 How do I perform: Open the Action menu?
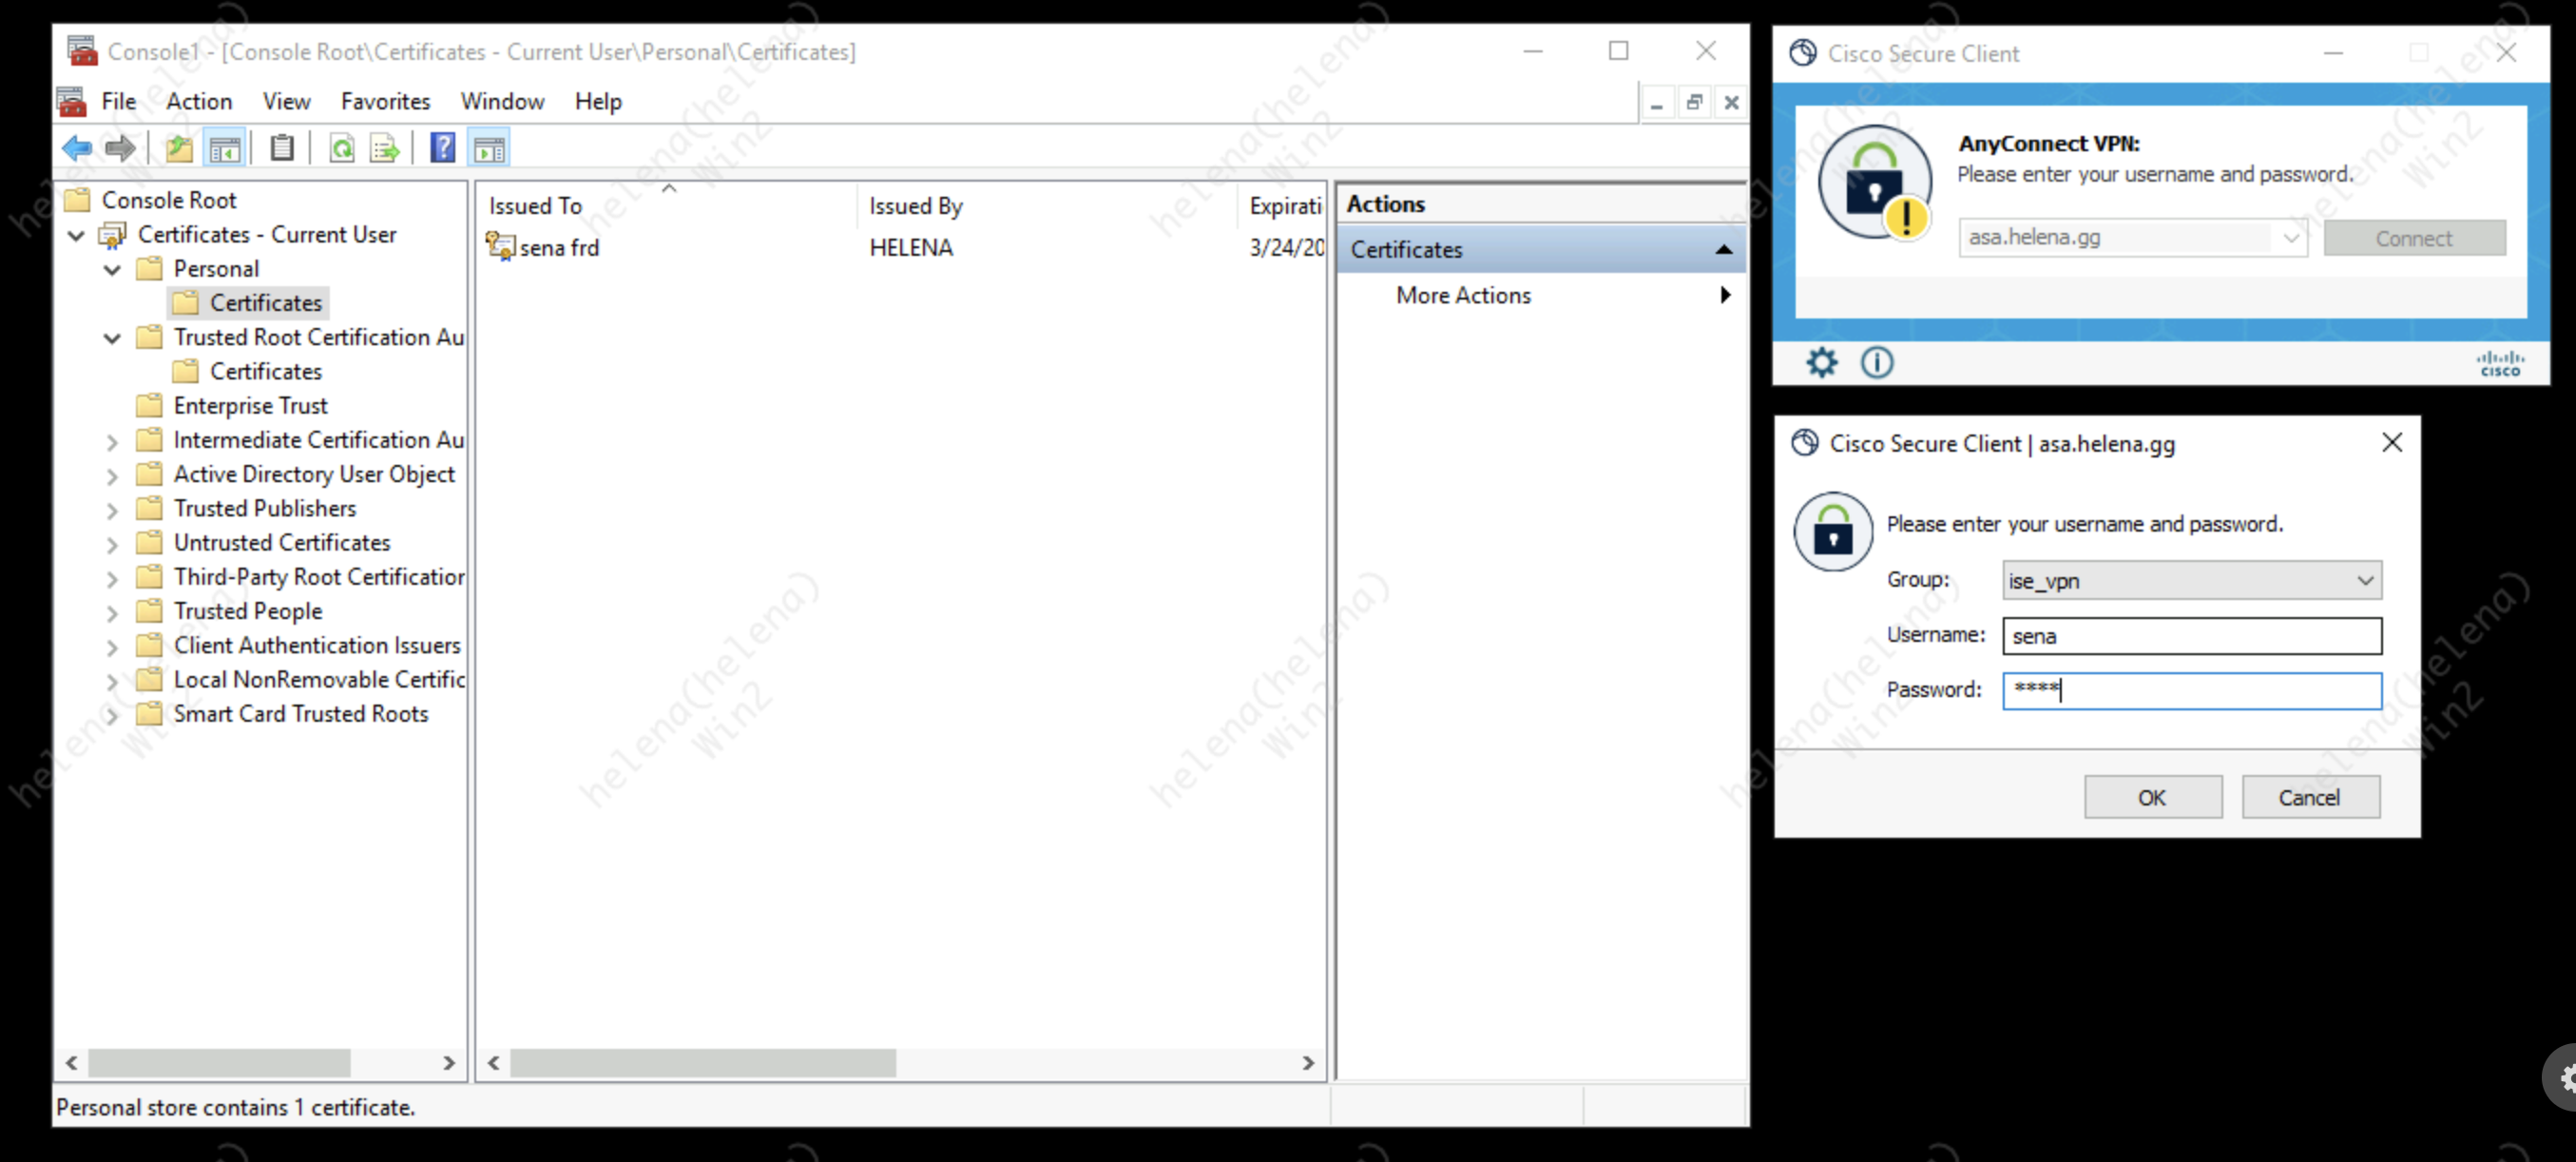(199, 101)
